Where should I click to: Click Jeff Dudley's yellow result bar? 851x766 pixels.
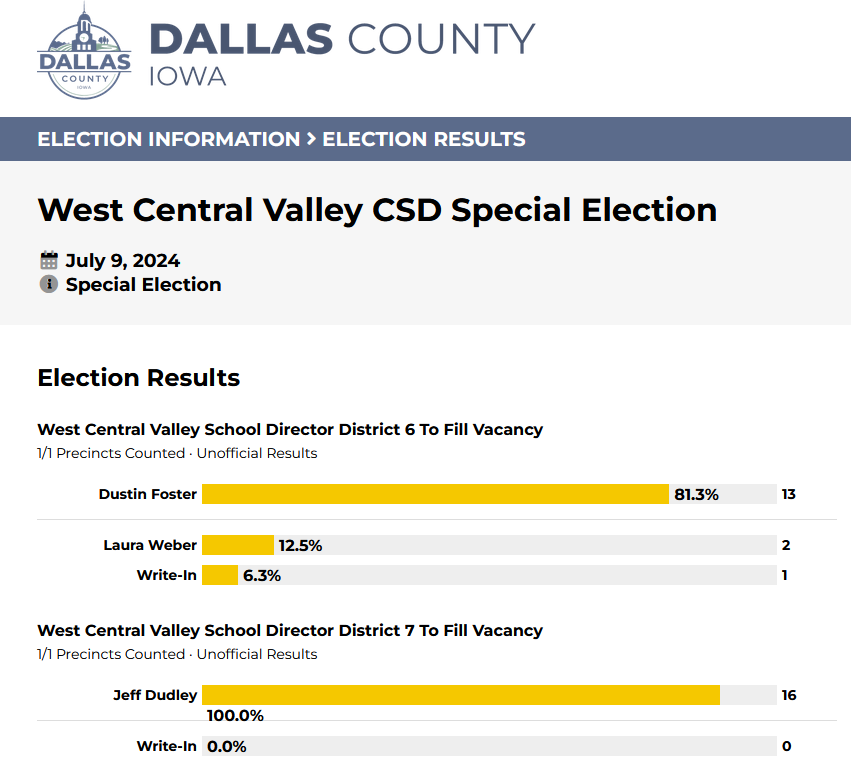pyautogui.click(x=461, y=695)
